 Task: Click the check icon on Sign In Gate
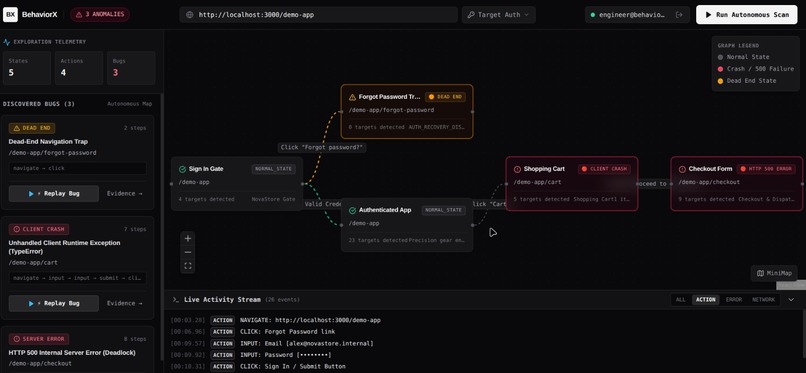pos(182,169)
